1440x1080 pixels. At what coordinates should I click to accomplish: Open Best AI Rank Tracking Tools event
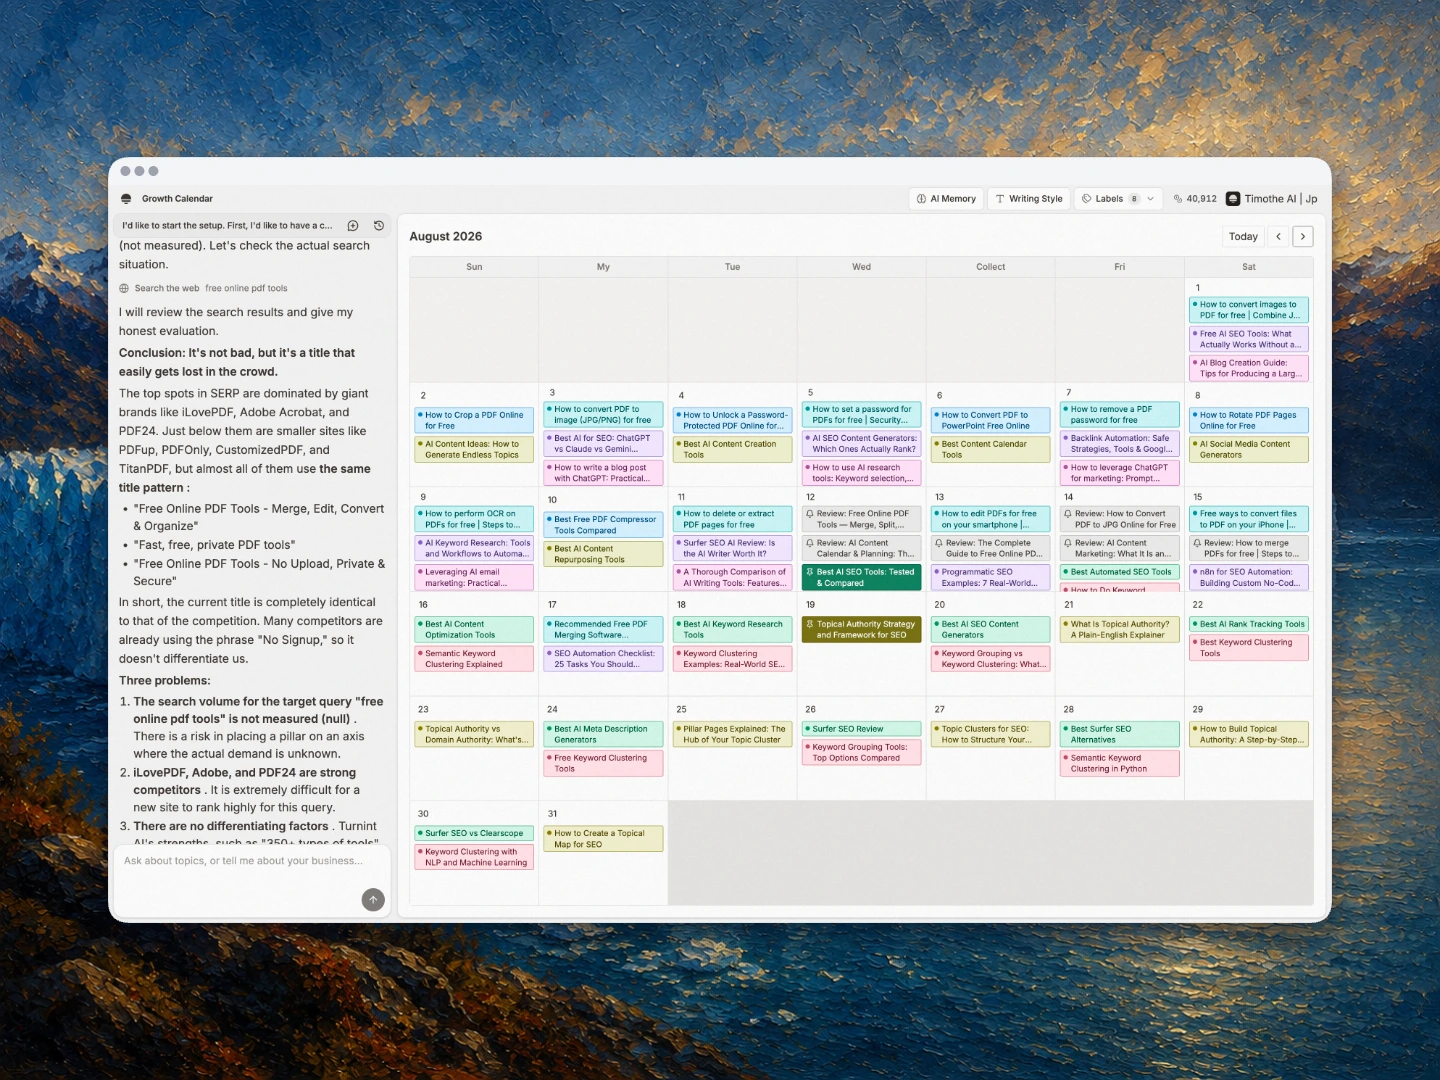tap(1249, 624)
